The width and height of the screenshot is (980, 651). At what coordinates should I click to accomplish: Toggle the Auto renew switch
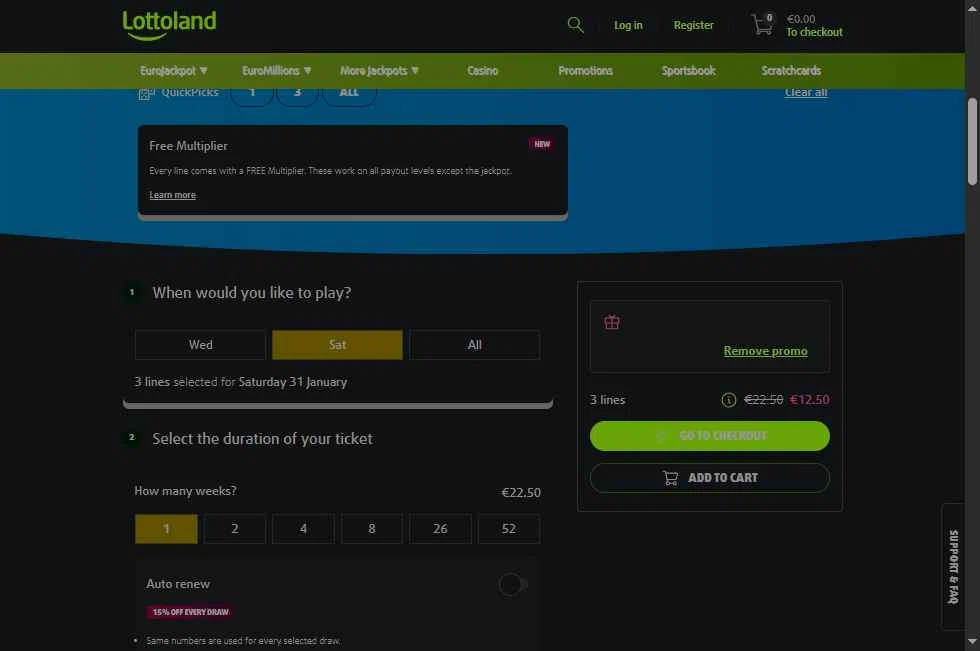click(x=513, y=584)
